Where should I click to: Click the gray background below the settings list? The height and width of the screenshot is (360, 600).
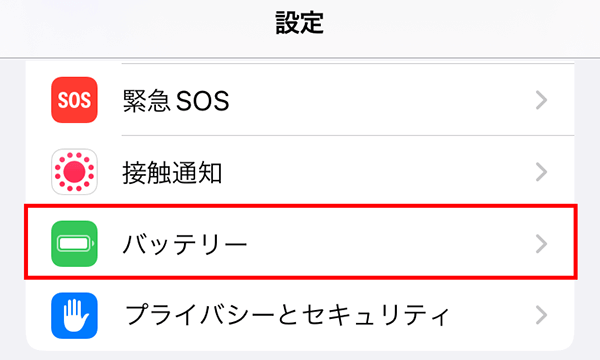[300, 356]
